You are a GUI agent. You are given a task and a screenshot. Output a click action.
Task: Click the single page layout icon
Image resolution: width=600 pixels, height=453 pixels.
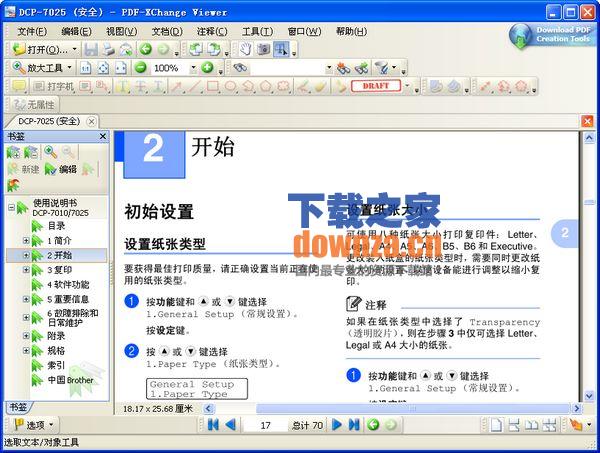coord(496,424)
